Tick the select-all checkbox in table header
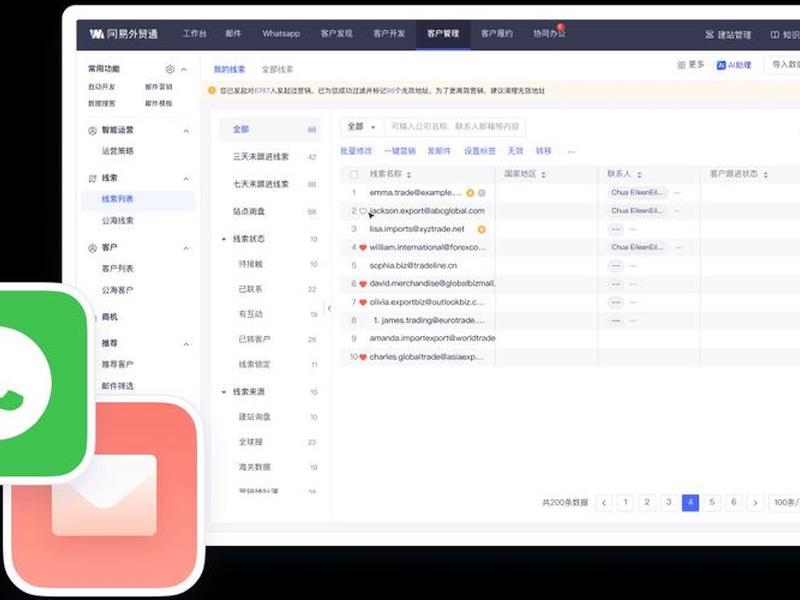The image size is (800, 600). pos(354,174)
